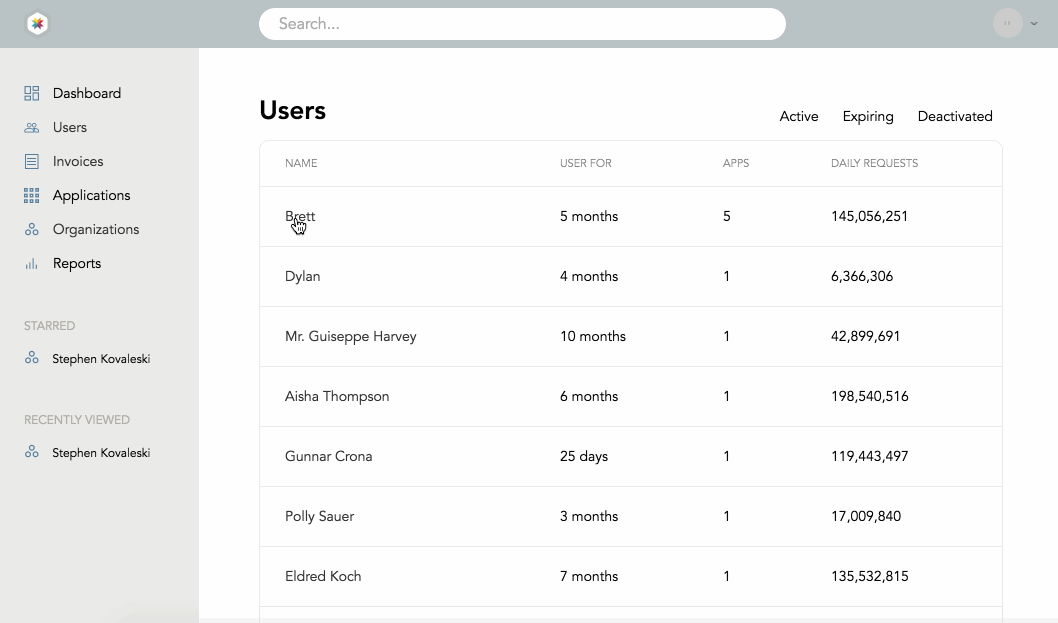Sort the table by NAME column
This screenshot has width=1058, height=623.
pyautogui.click(x=301, y=163)
